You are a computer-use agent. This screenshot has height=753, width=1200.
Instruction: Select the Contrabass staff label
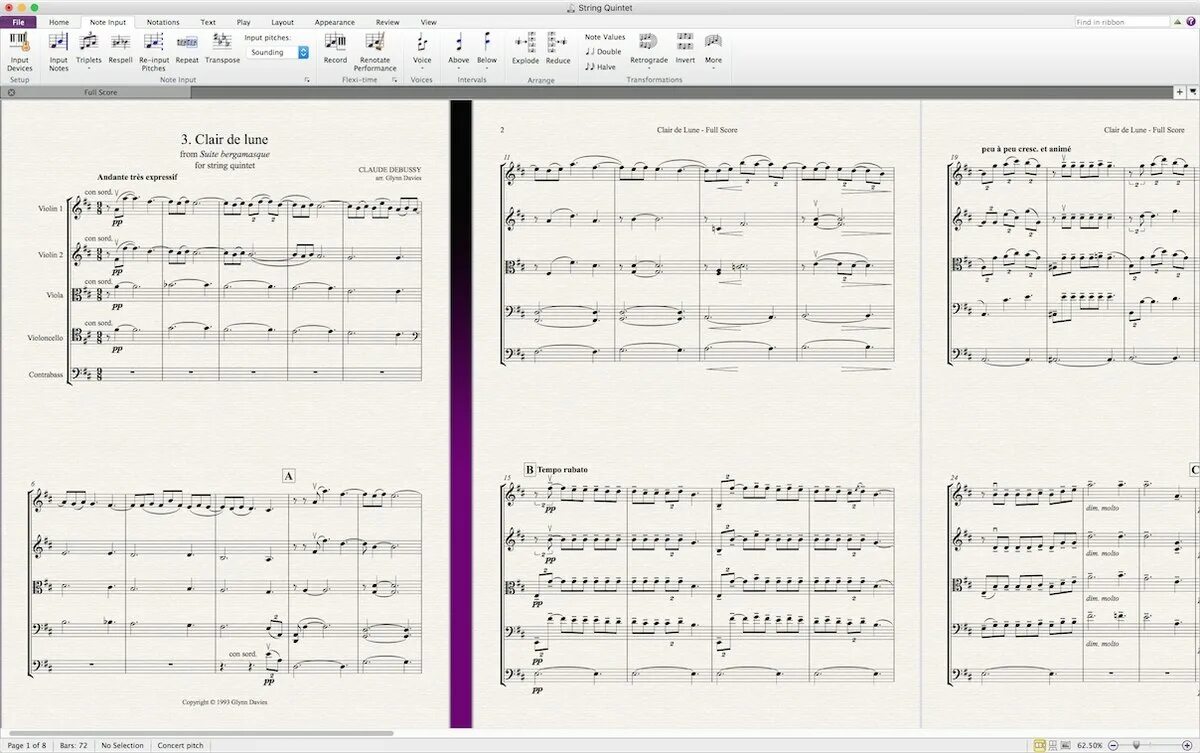[x=45, y=375]
